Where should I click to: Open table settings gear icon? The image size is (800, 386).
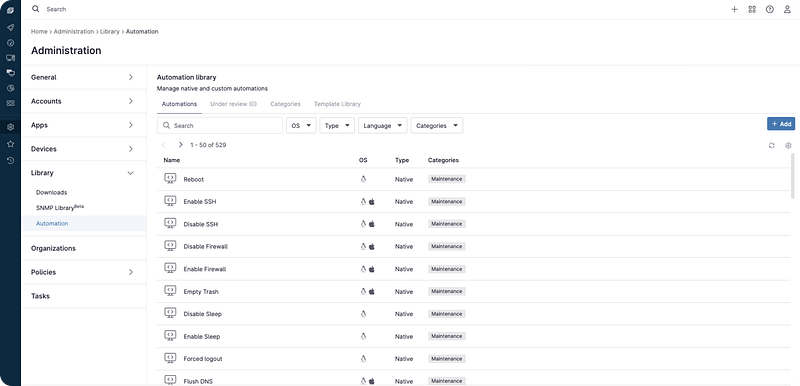(788, 145)
